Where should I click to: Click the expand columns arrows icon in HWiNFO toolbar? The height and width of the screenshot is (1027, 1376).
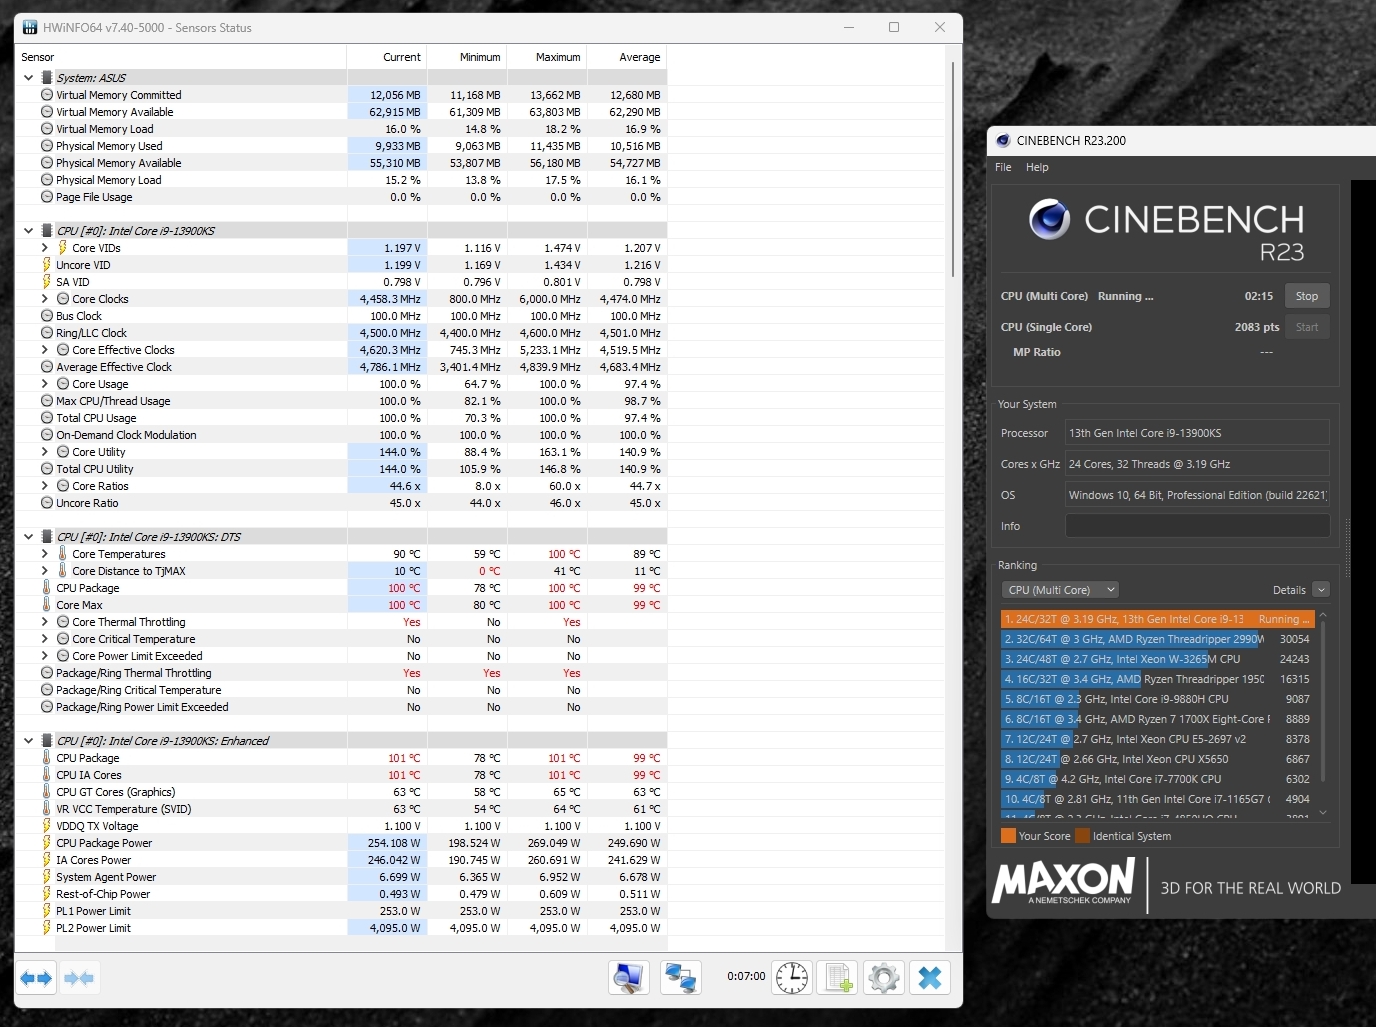[x=36, y=978]
